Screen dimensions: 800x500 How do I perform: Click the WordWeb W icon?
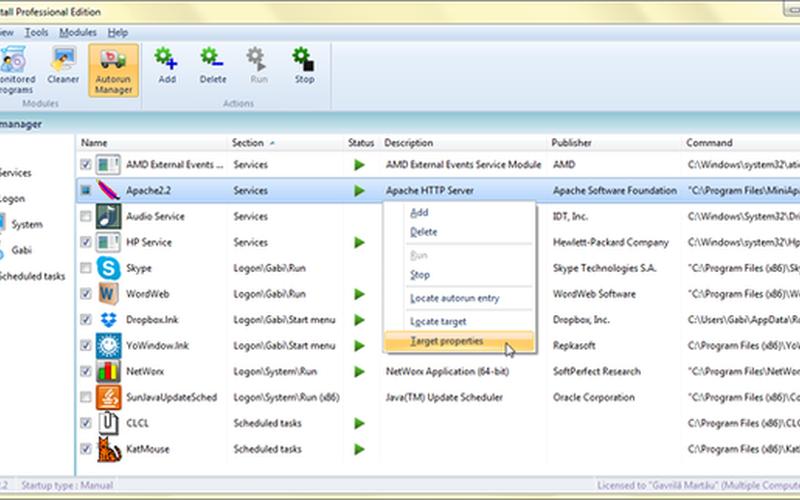(x=108, y=294)
